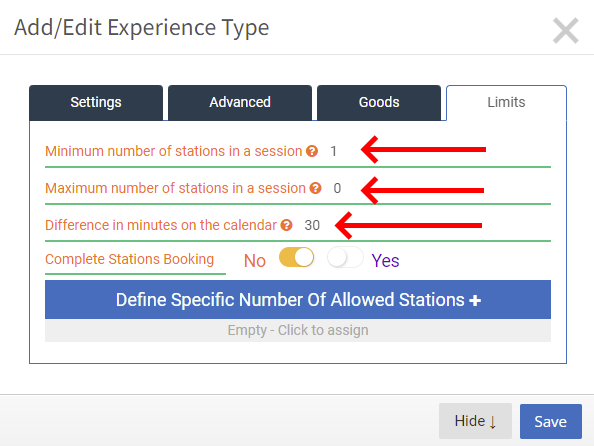Select the Limits tab
The image size is (594, 446).
[506, 103]
